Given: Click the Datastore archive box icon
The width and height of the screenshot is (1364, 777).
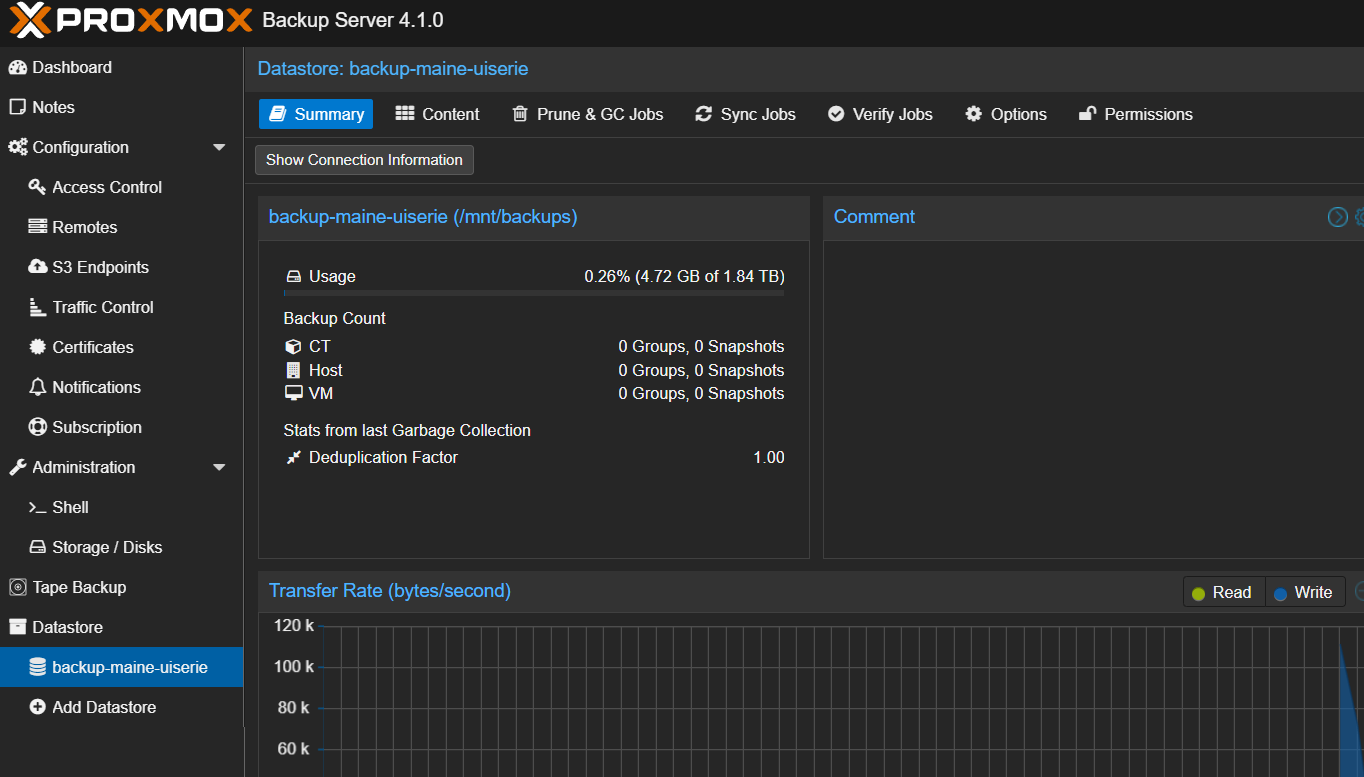Looking at the screenshot, I should pos(17,627).
